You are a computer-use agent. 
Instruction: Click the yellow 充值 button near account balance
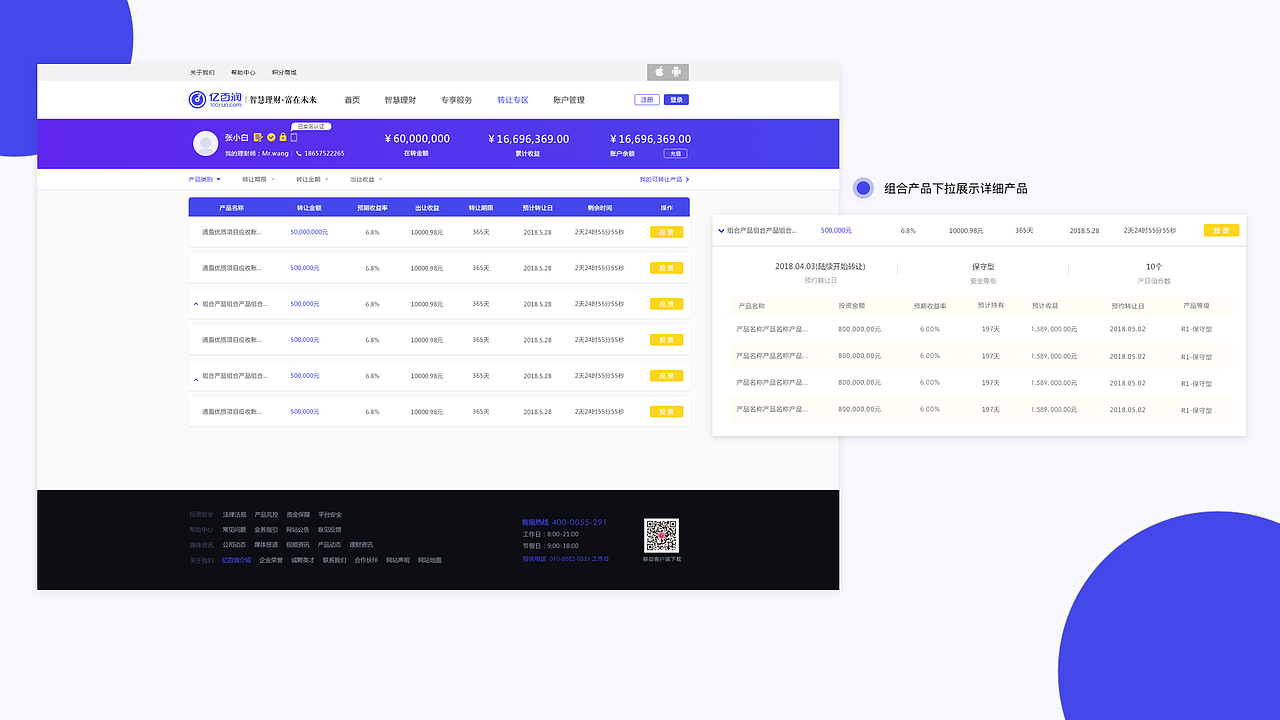[x=677, y=154]
